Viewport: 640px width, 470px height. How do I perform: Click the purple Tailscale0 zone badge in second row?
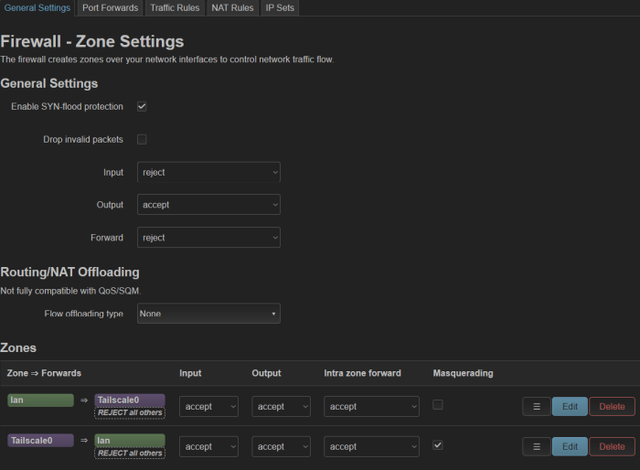pyautogui.click(x=40, y=441)
